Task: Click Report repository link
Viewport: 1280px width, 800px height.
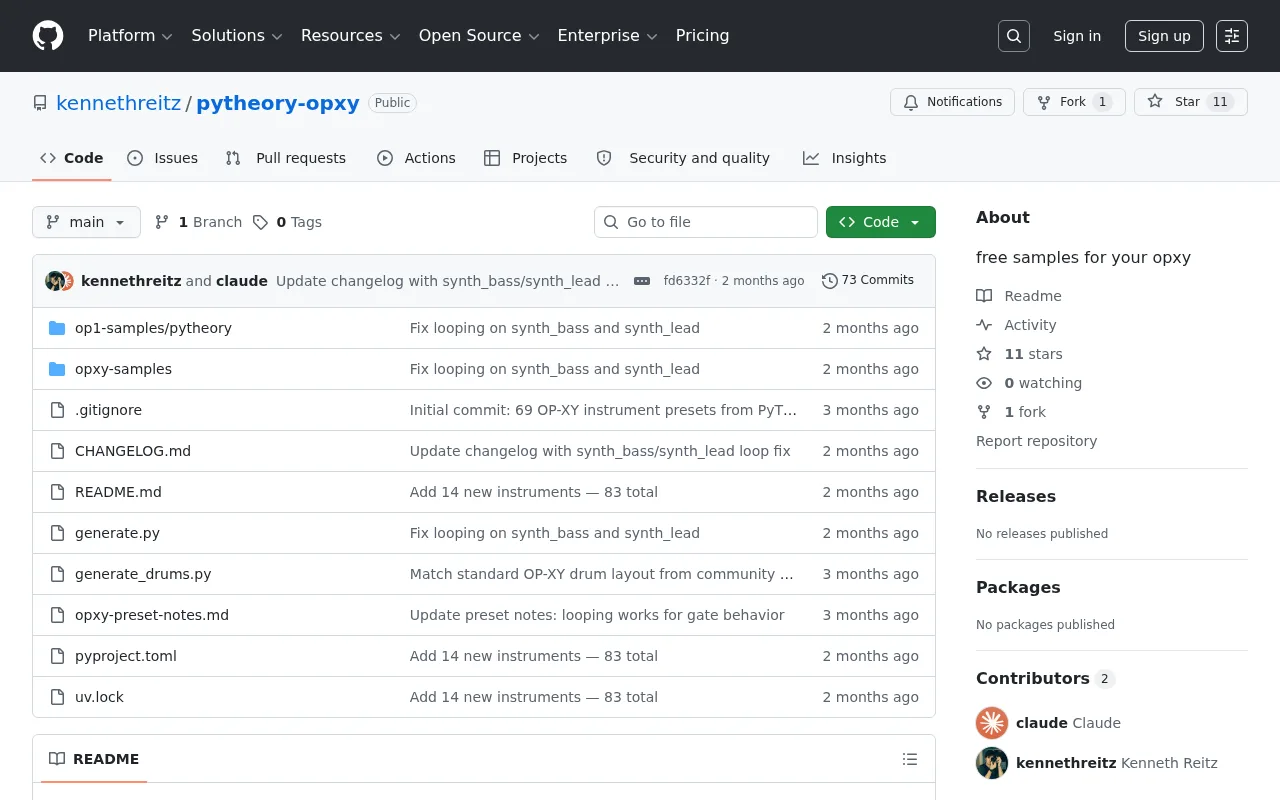Action: [1036, 441]
